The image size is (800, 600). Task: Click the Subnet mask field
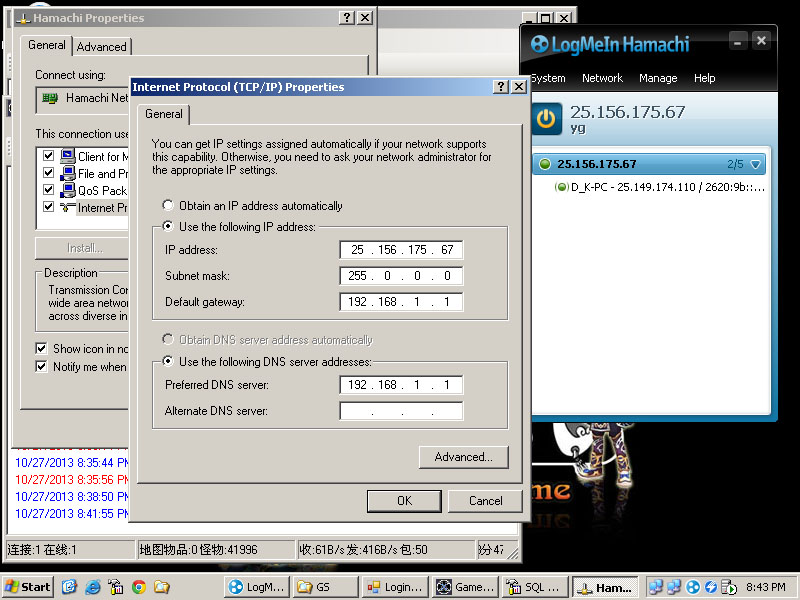click(x=402, y=276)
